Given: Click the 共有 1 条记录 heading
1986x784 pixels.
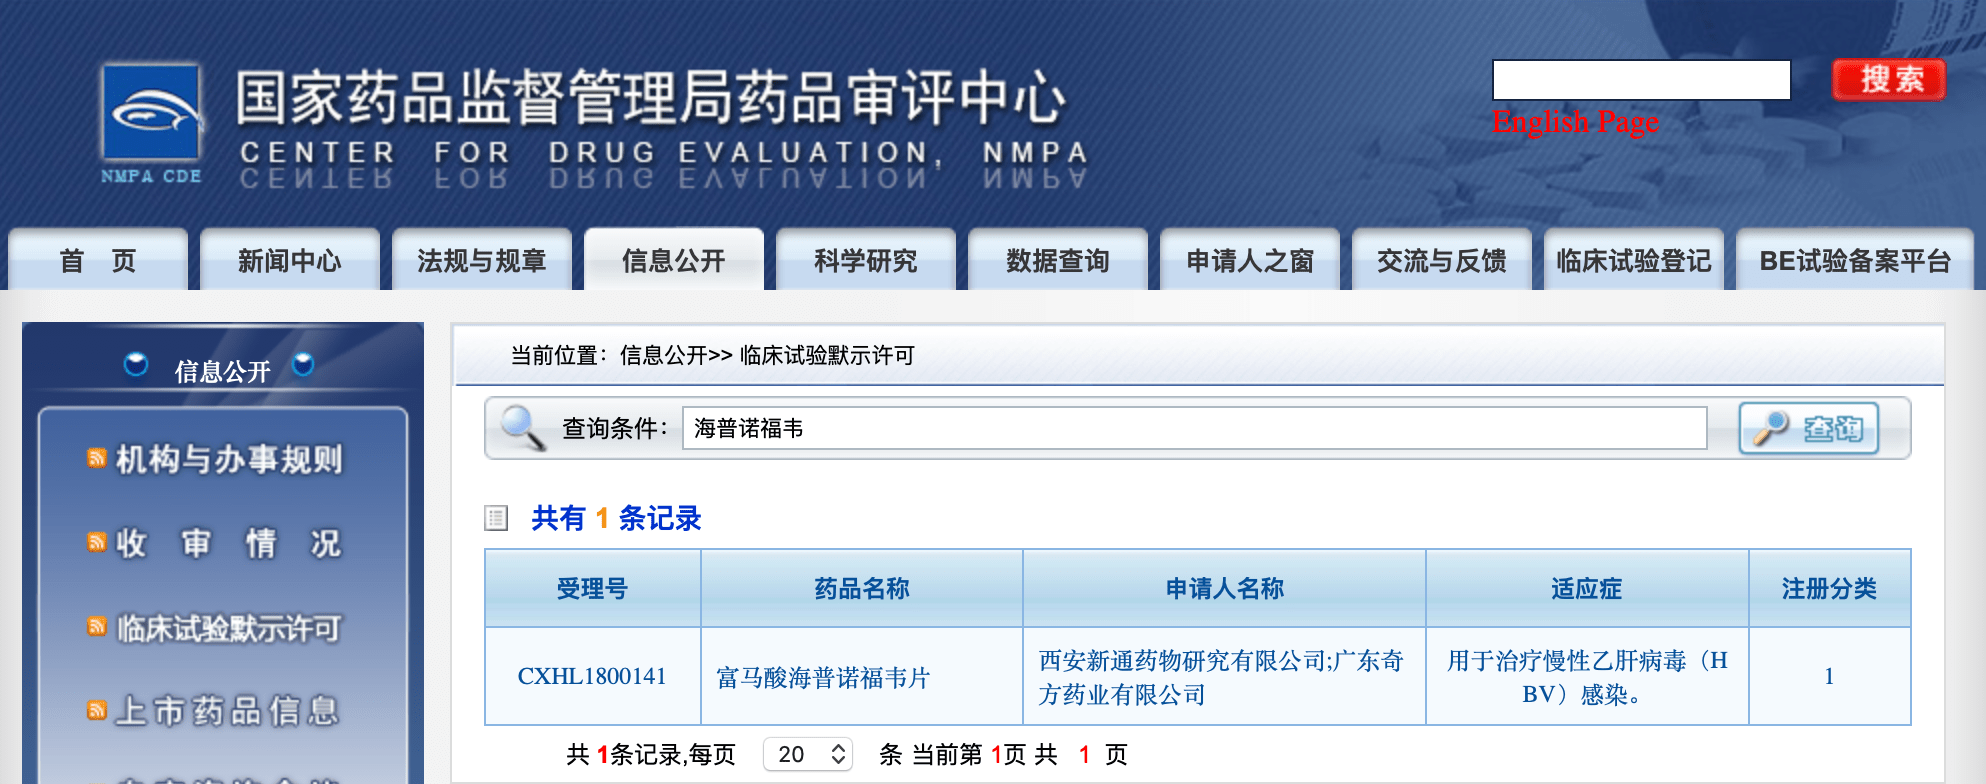Looking at the screenshot, I should 616,518.
